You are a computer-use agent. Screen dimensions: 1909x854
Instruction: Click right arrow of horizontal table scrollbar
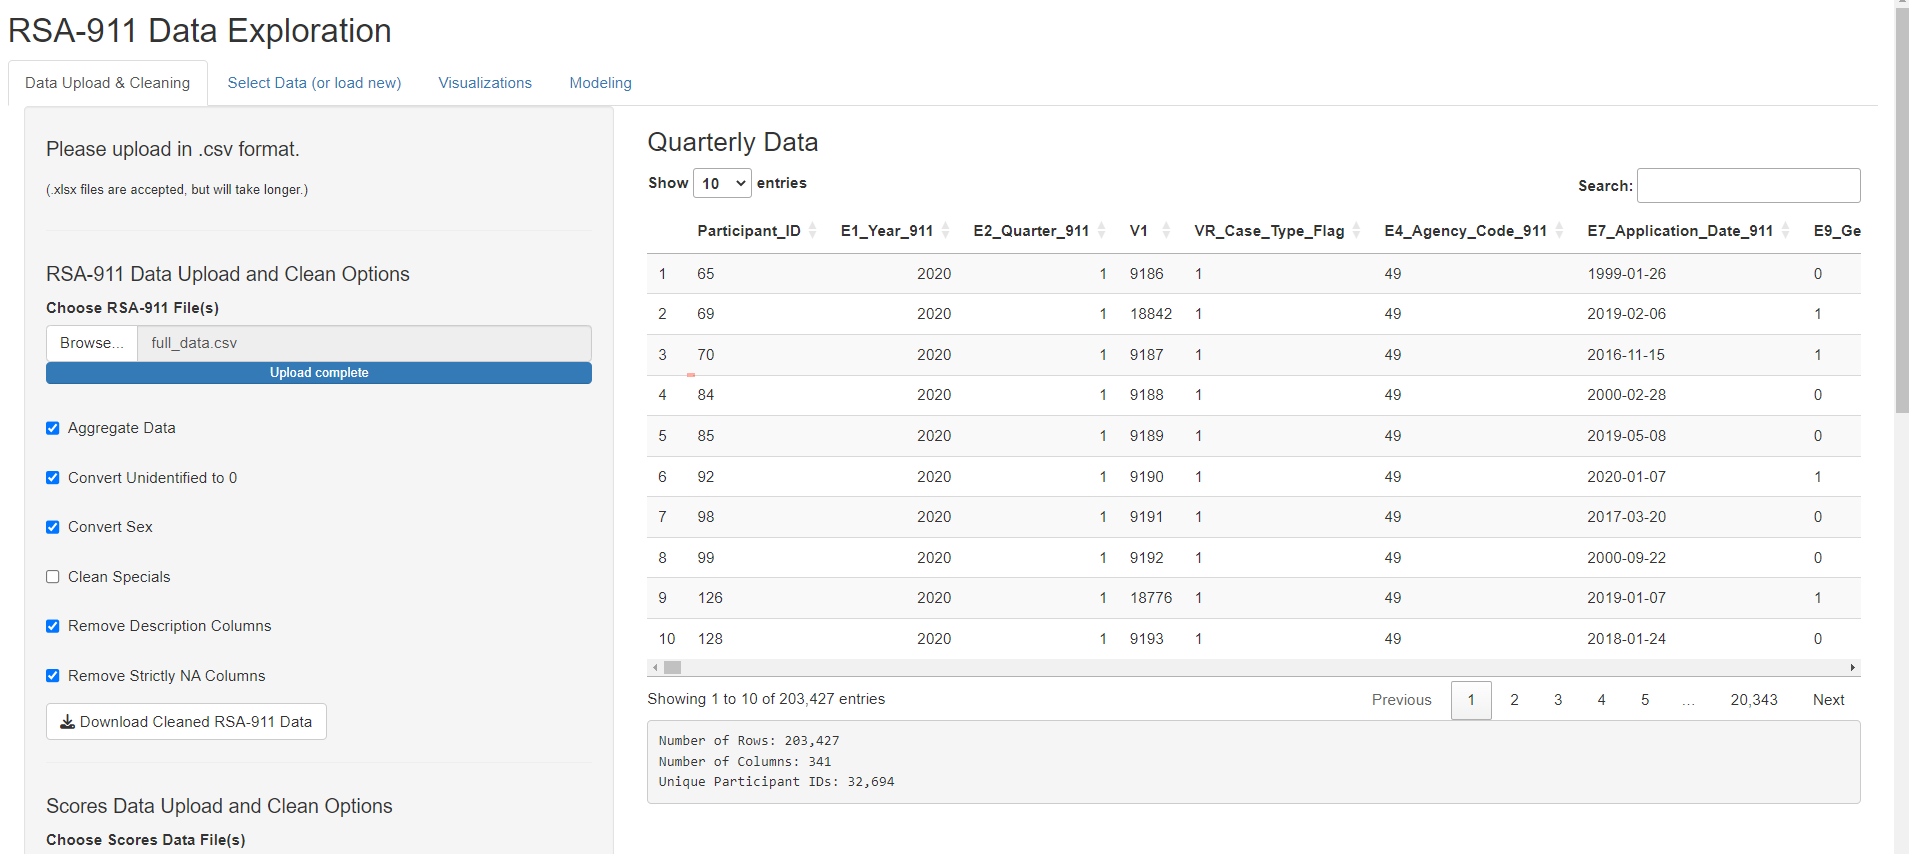point(1852,668)
